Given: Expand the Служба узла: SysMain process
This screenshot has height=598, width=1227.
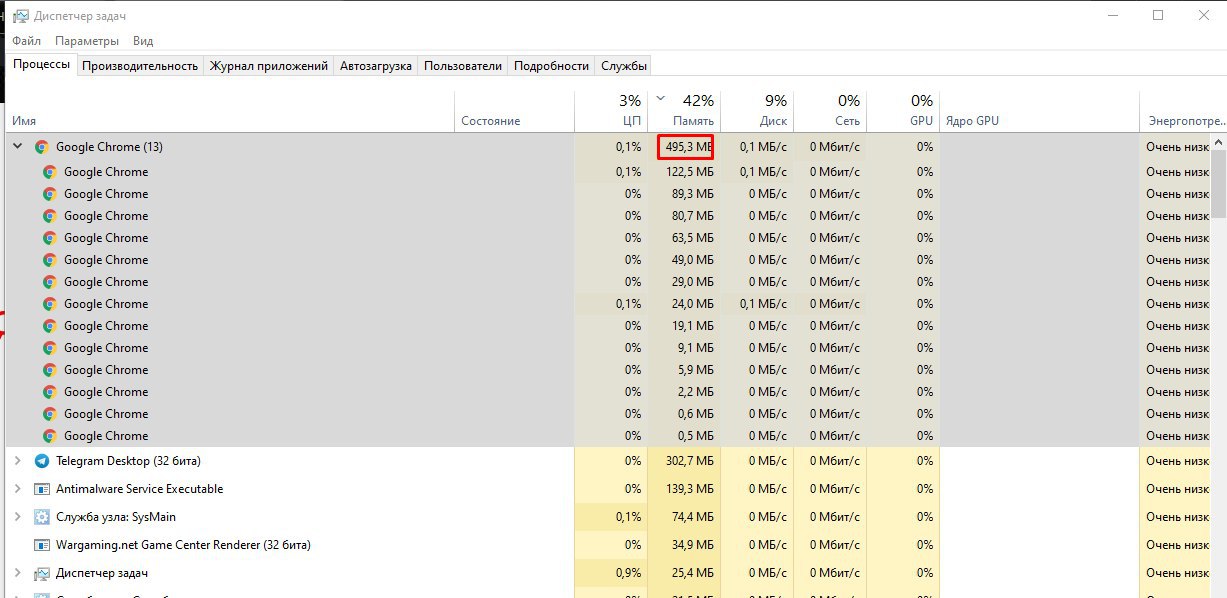Looking at the screenshot, I should point(17,517).
